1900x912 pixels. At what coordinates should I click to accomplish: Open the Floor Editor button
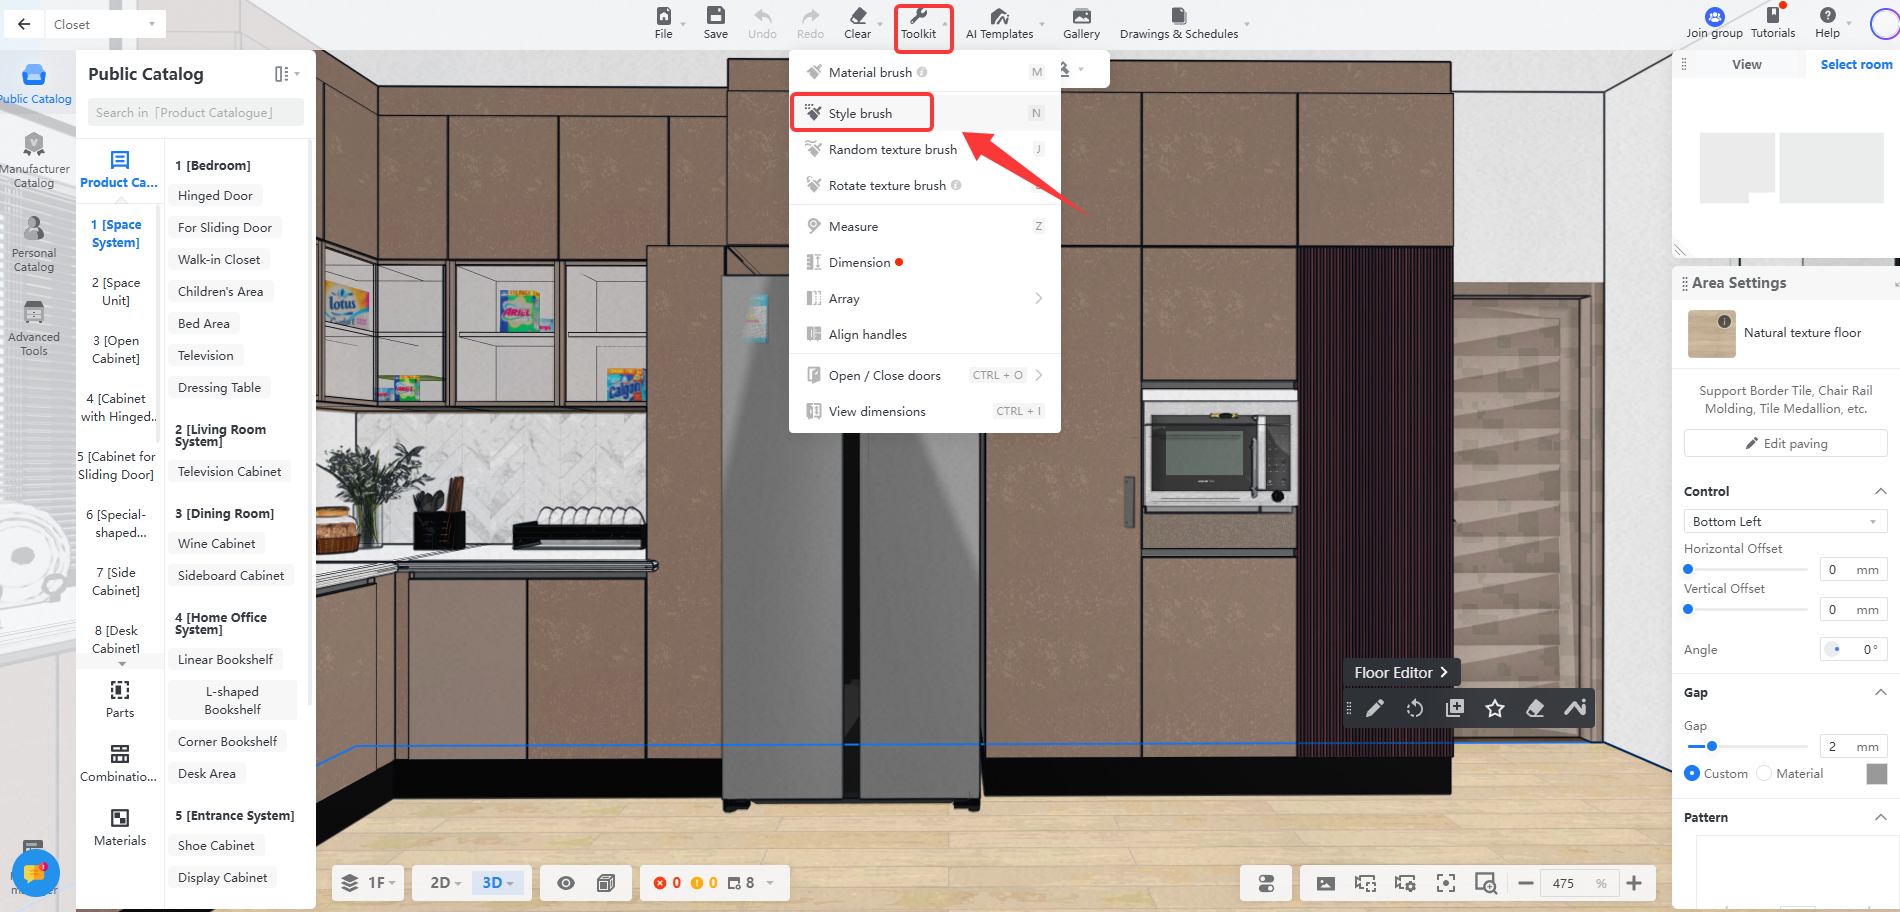pos(1400,673)
